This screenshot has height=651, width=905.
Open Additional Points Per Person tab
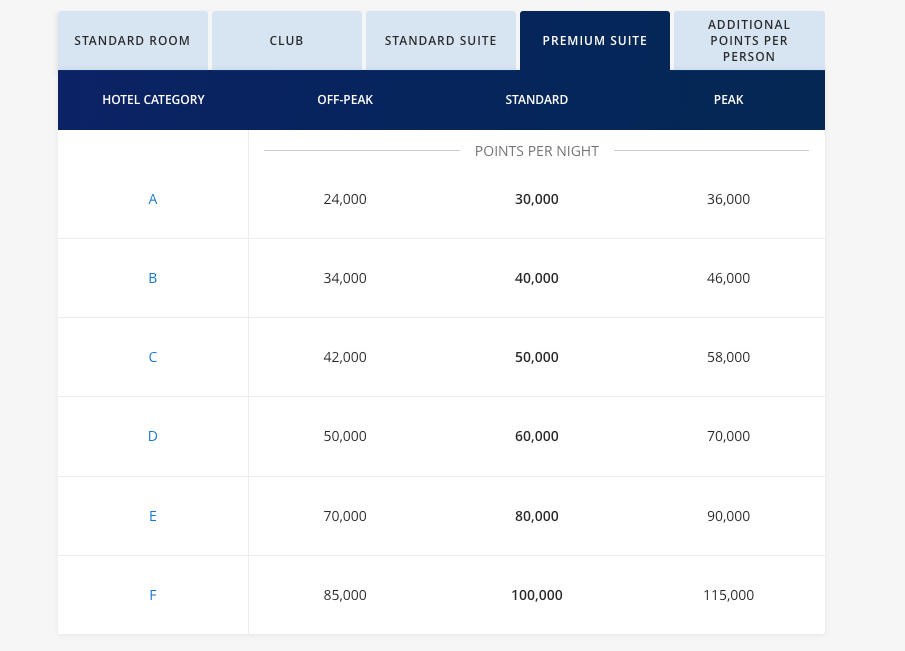748,41
